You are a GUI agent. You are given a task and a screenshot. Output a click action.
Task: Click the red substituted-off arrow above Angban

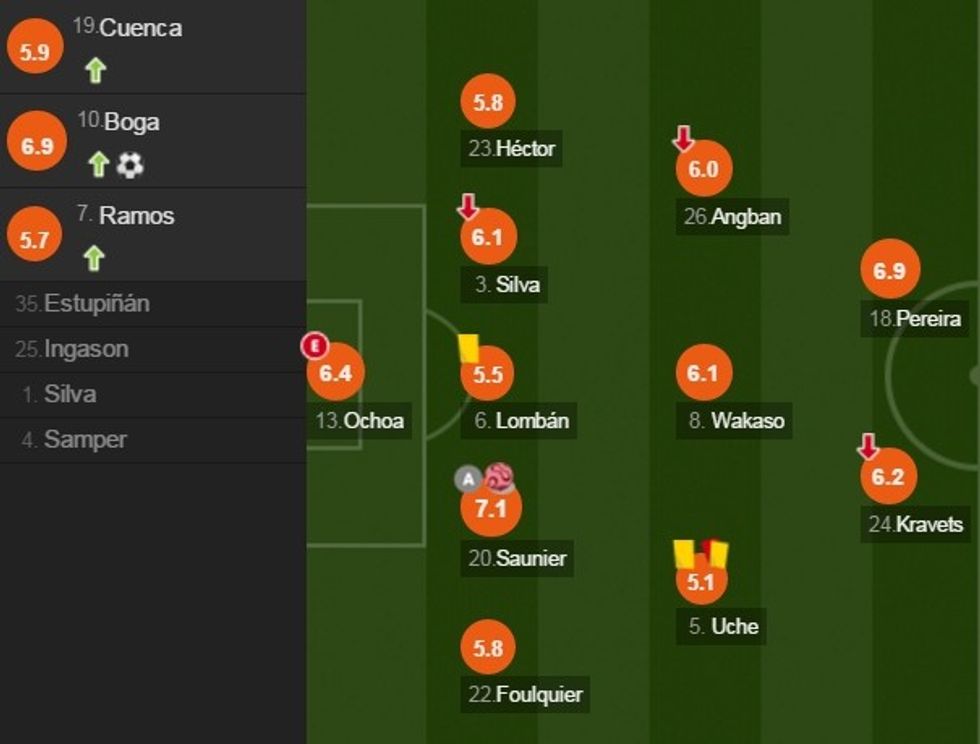tap(683, 138)
